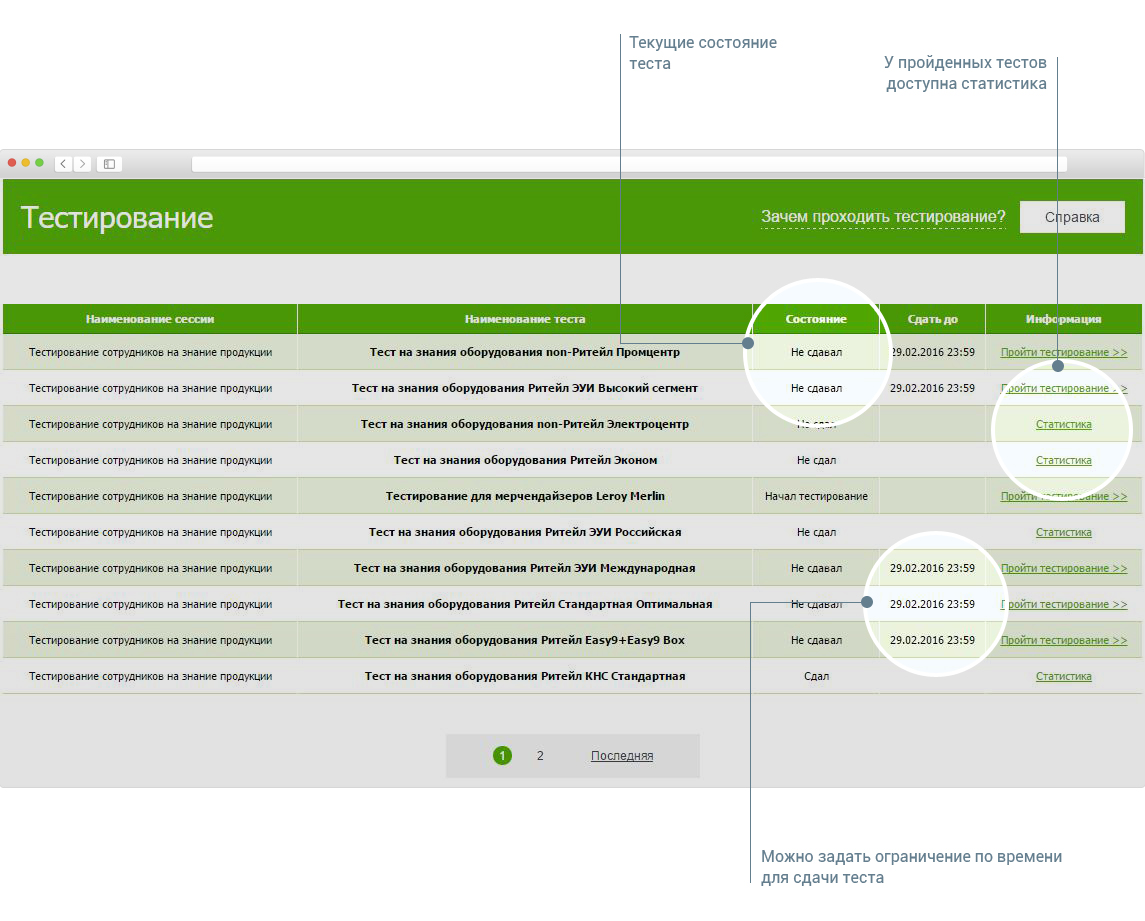Open Статистика for non-Ритейл Электроцентр test

pyautogui.click(x=1063, y=424)
